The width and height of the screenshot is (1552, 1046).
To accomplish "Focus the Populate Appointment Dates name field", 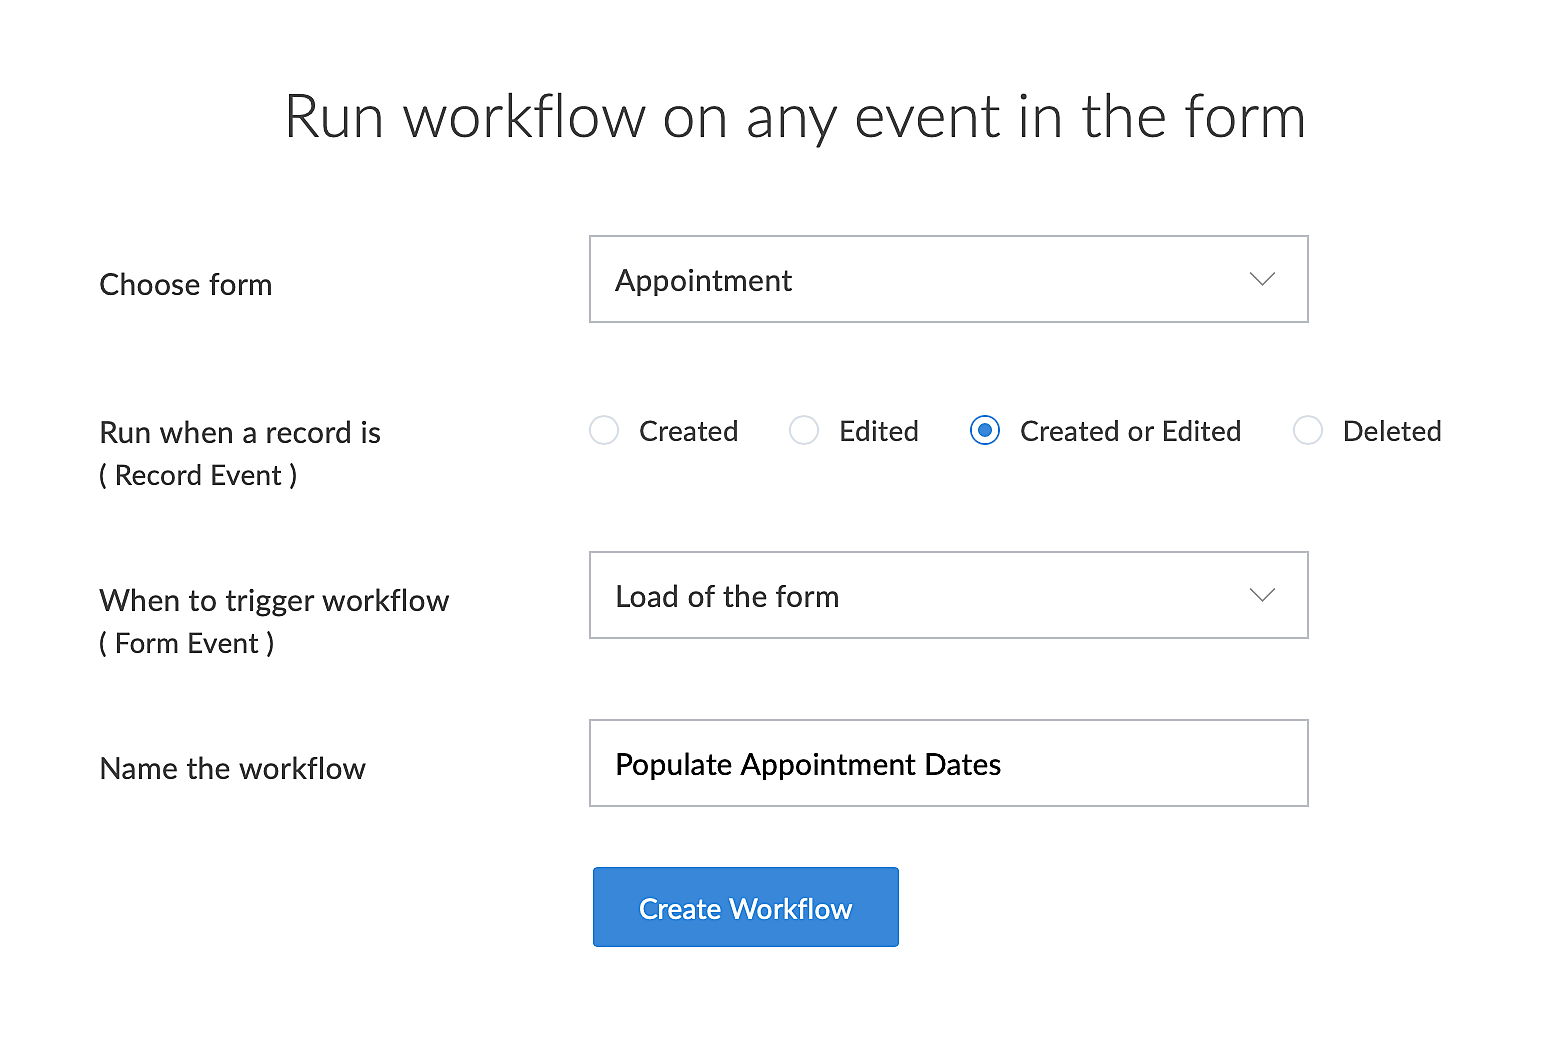I will coord(947,764).
